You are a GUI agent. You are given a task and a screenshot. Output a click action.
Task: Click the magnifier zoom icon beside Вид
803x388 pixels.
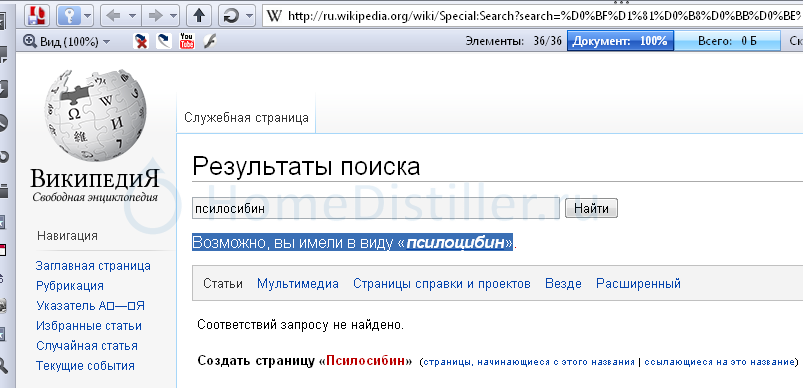click(30, 42)
